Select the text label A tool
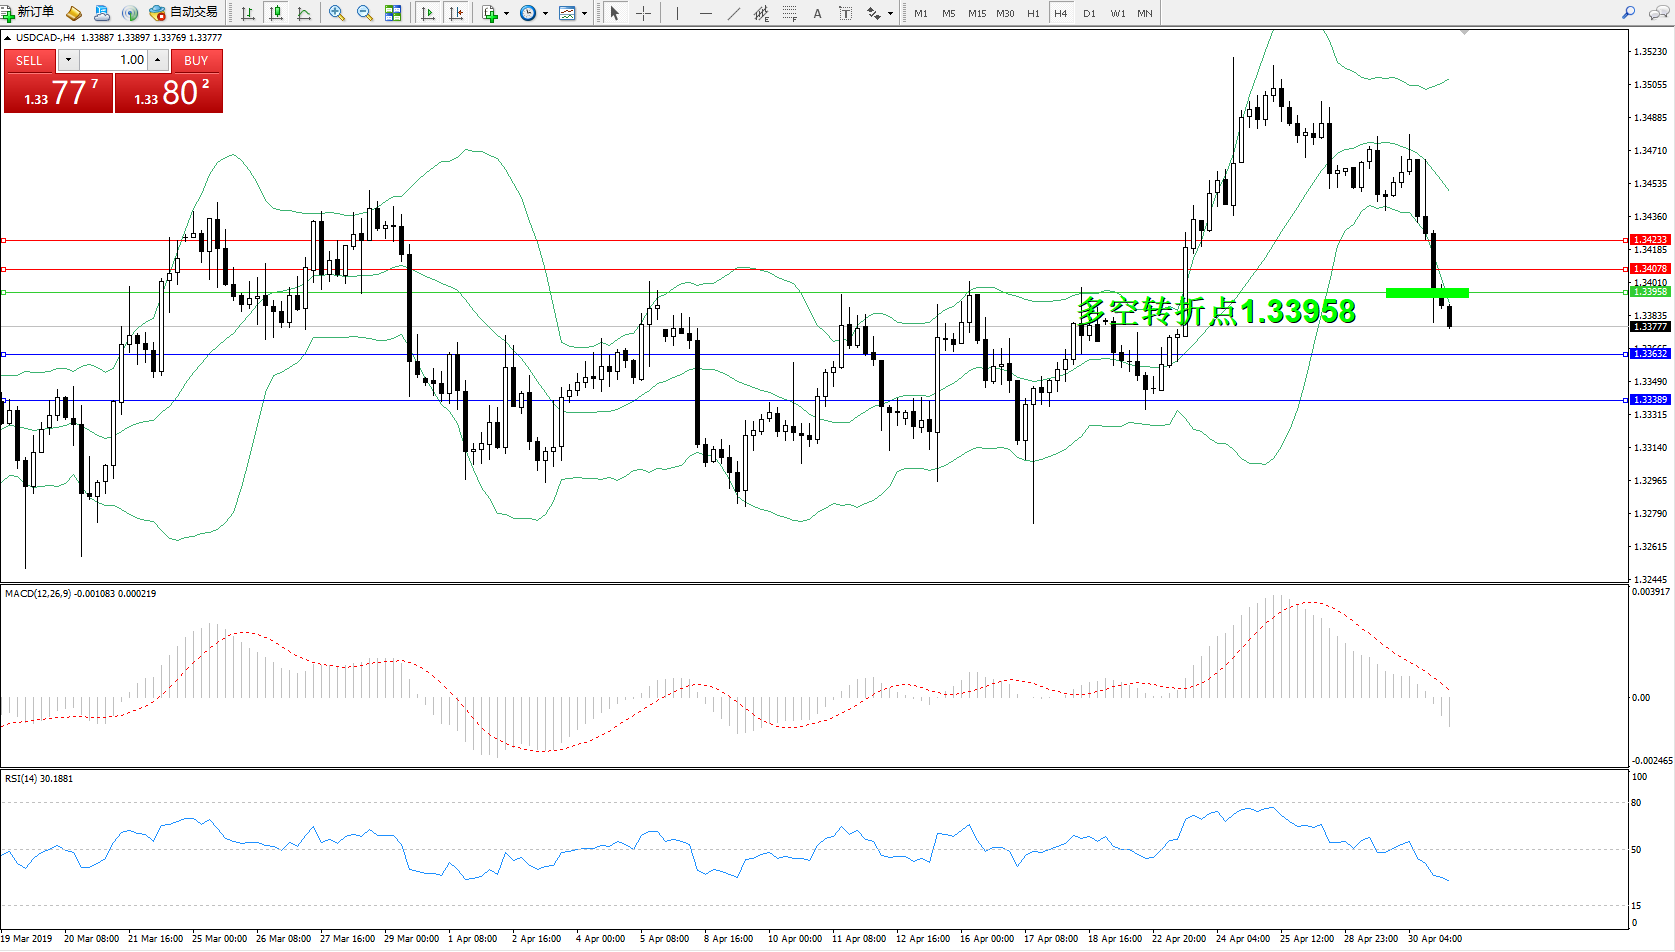 (817, 13)
